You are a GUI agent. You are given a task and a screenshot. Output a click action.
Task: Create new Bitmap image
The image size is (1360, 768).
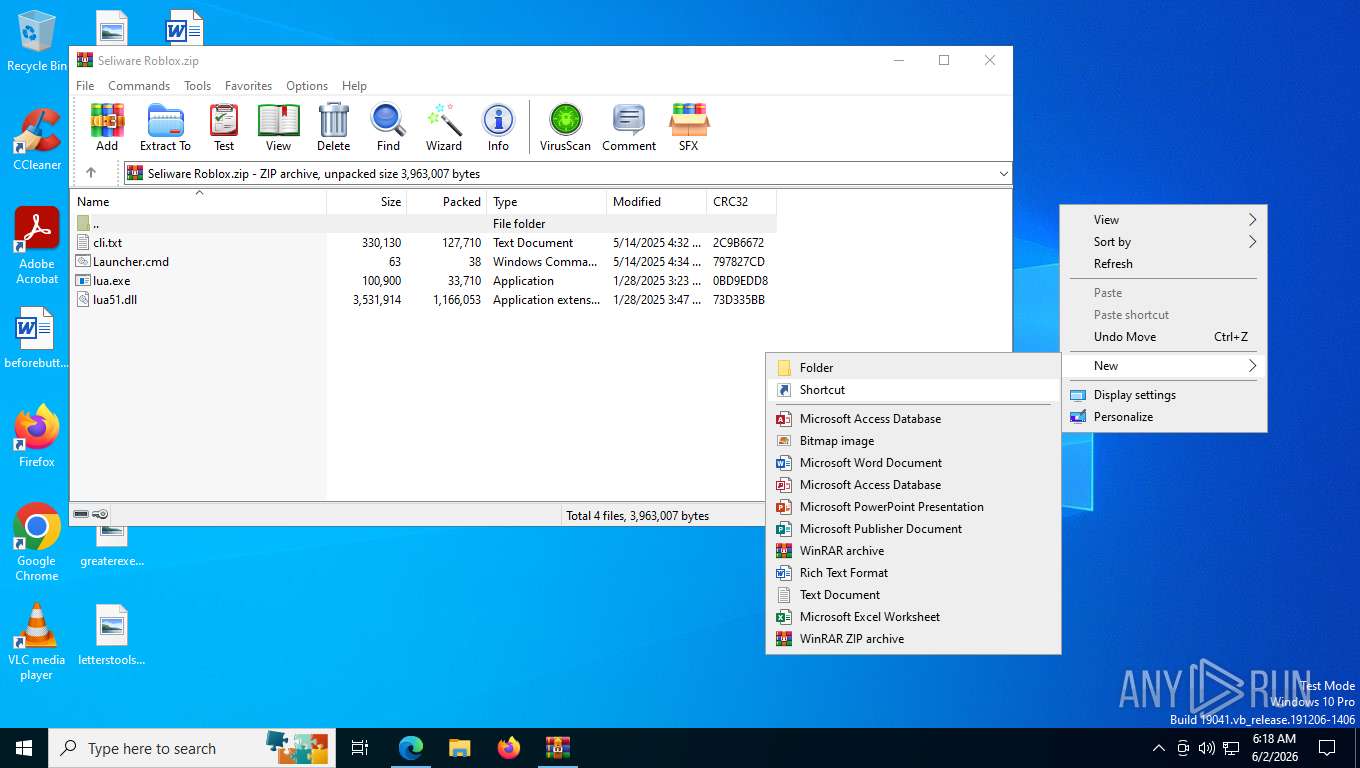click(x=913, y=441)
